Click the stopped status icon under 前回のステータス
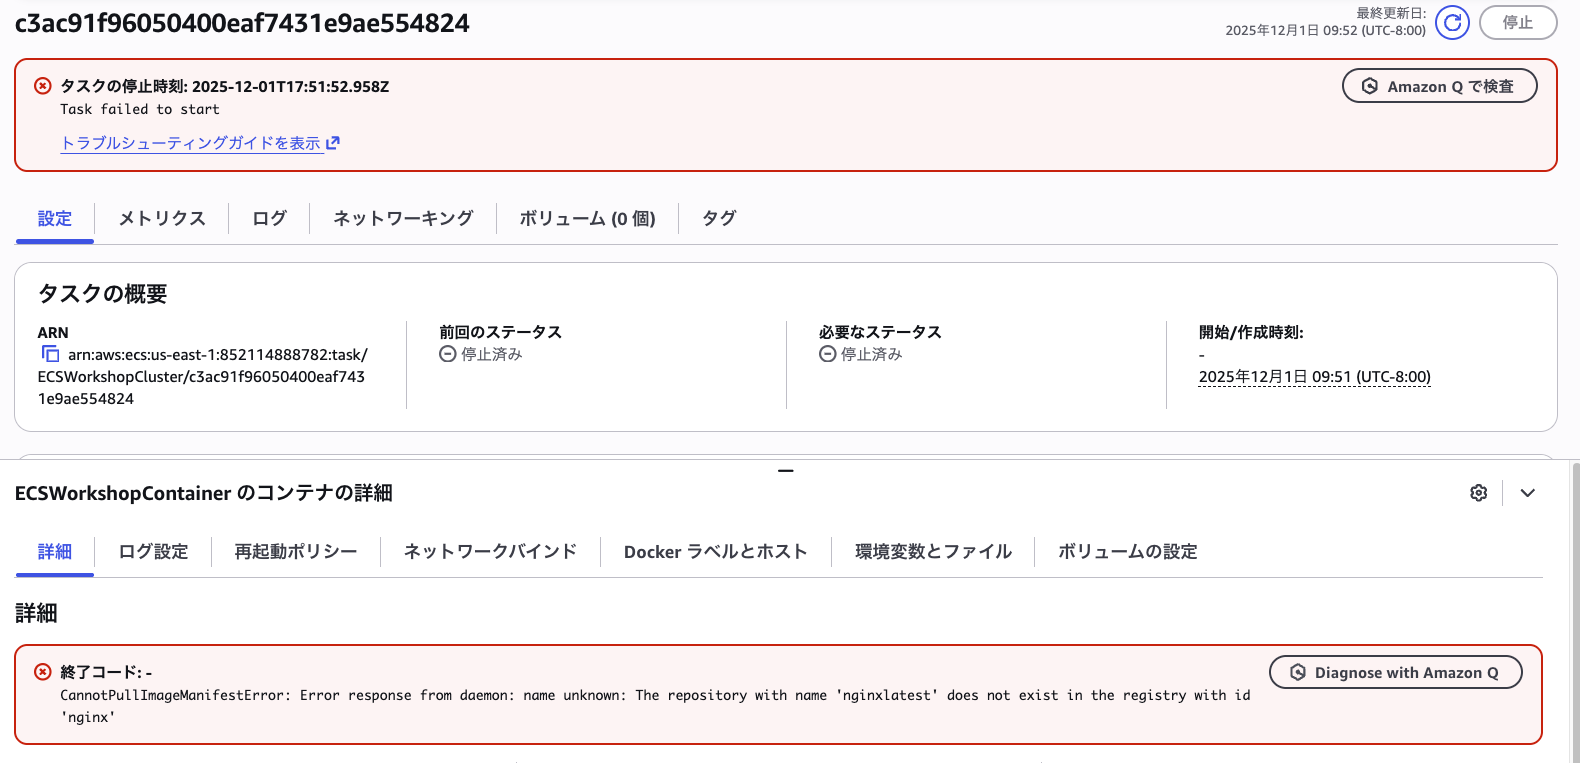Image resolution: width=1580 pixels, height=763 pixels. click(447, 354)
